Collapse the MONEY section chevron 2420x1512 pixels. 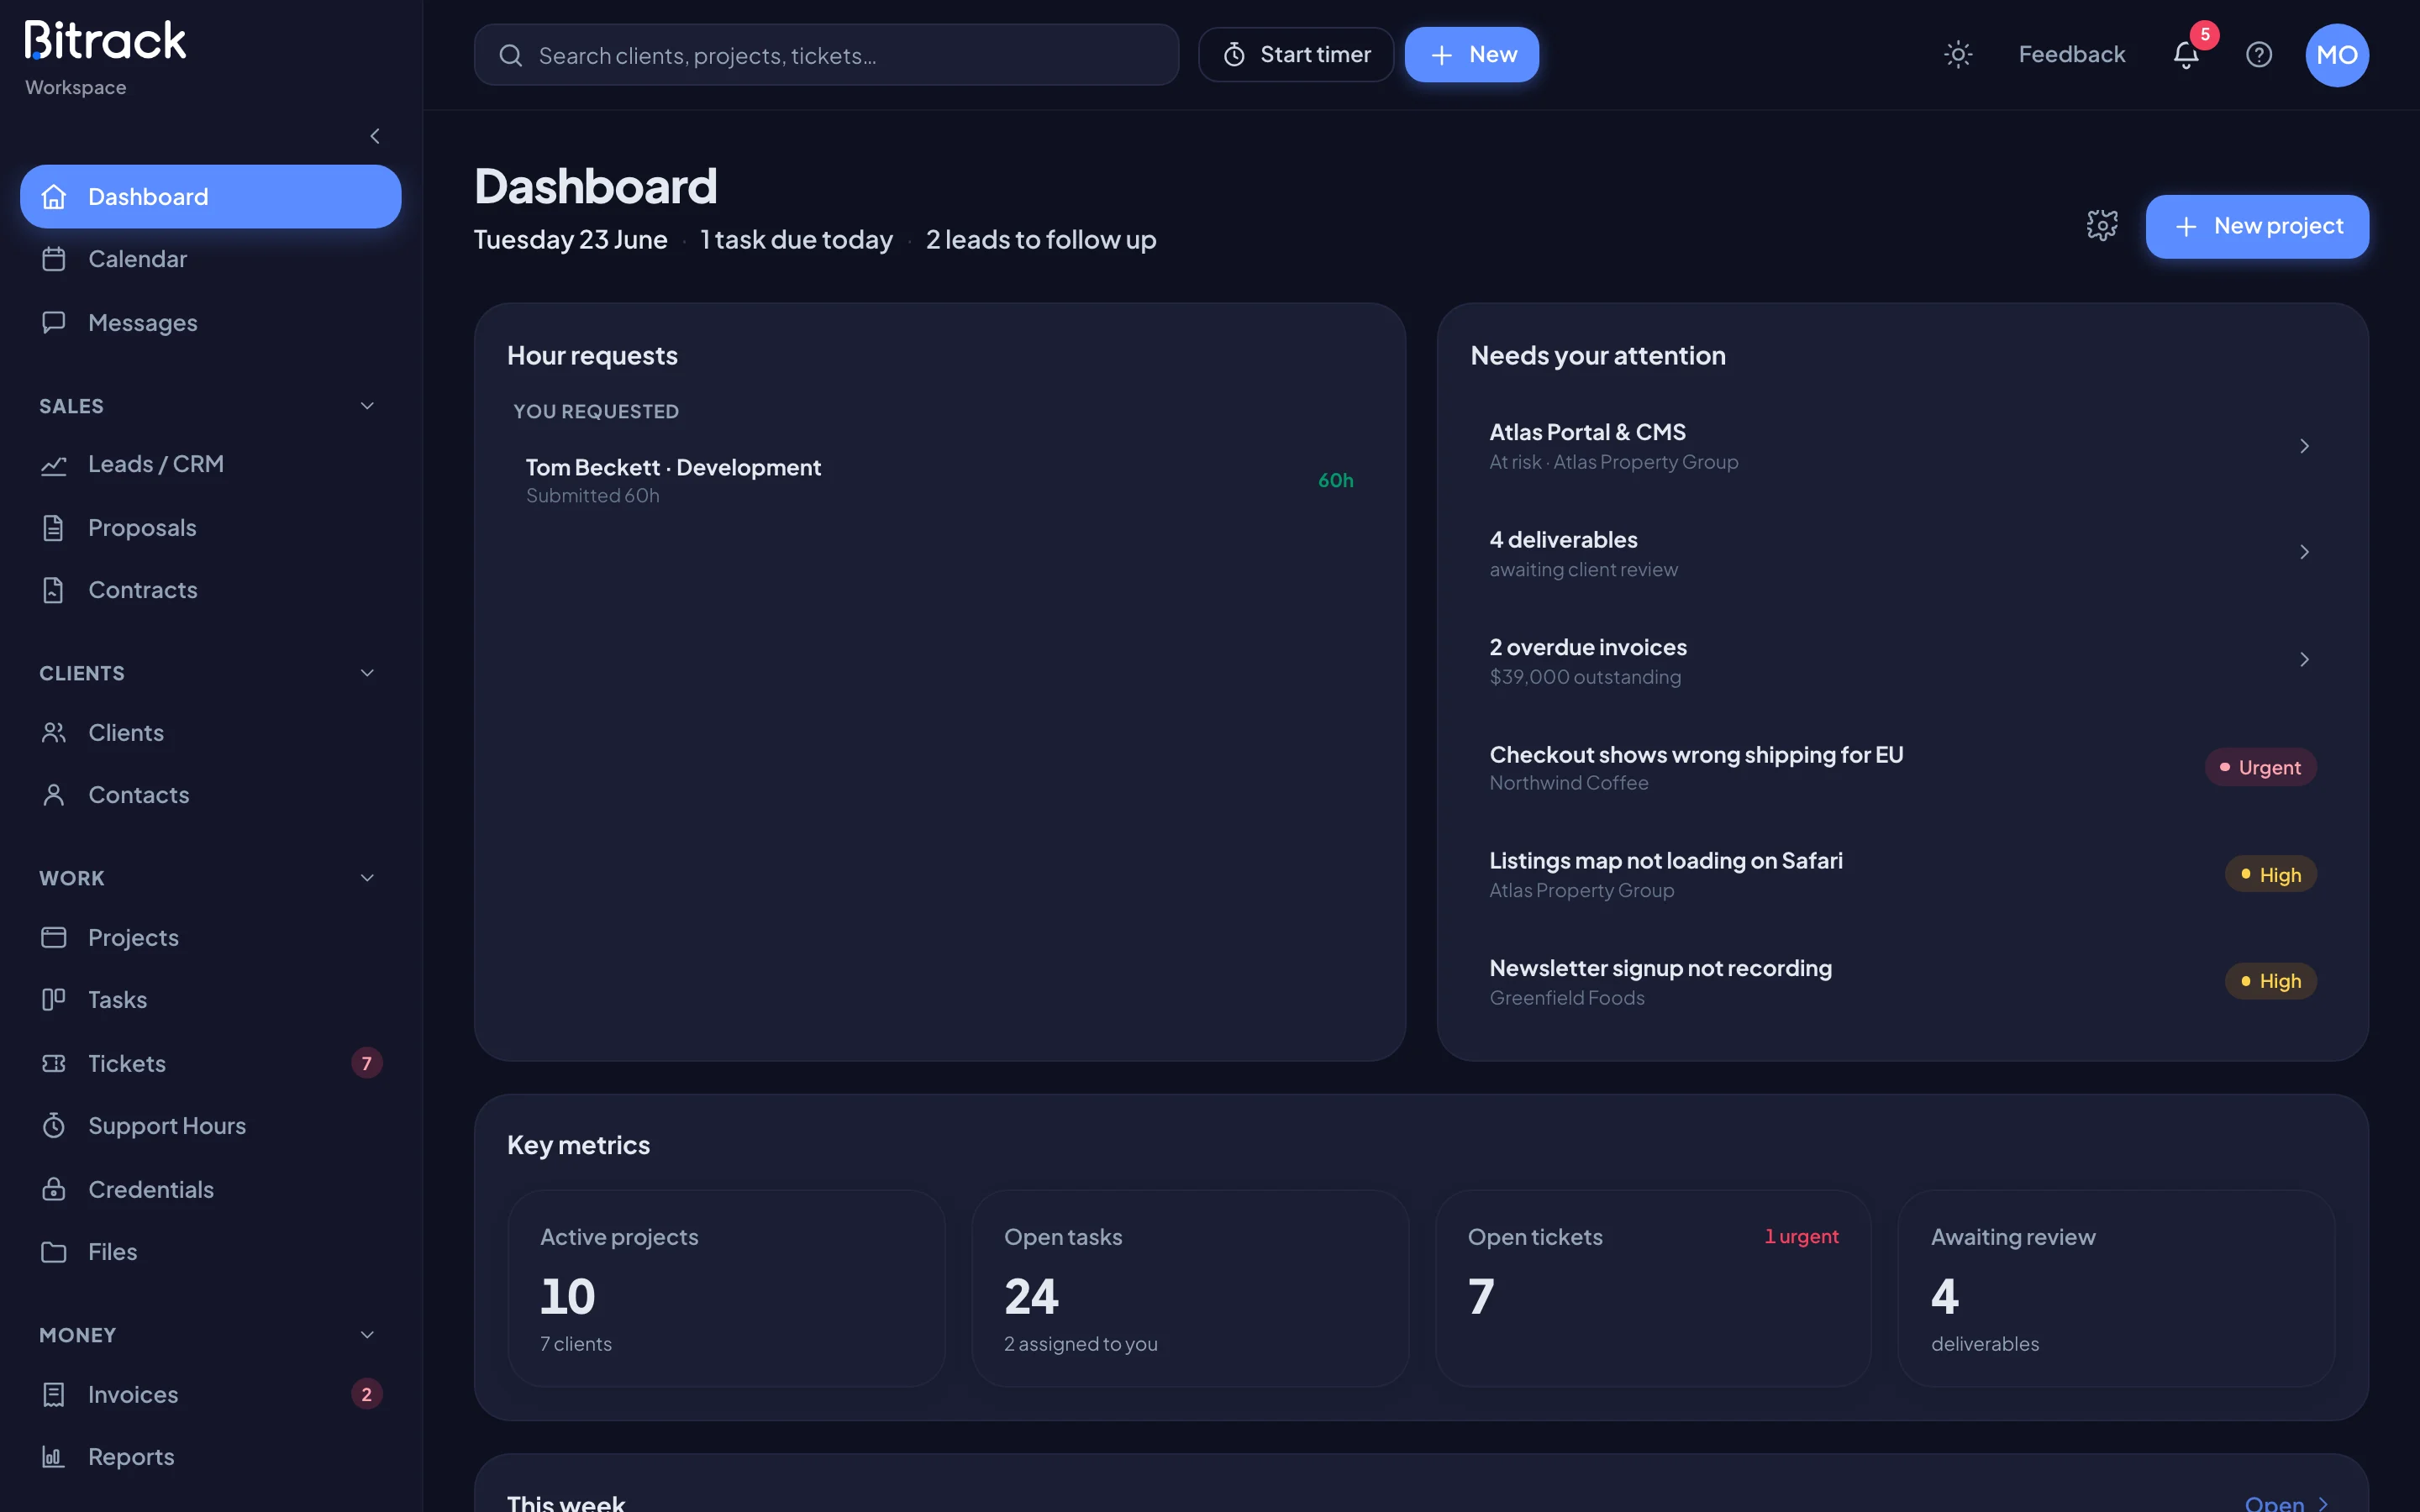pyautogui.click(x=367, y=1335)
